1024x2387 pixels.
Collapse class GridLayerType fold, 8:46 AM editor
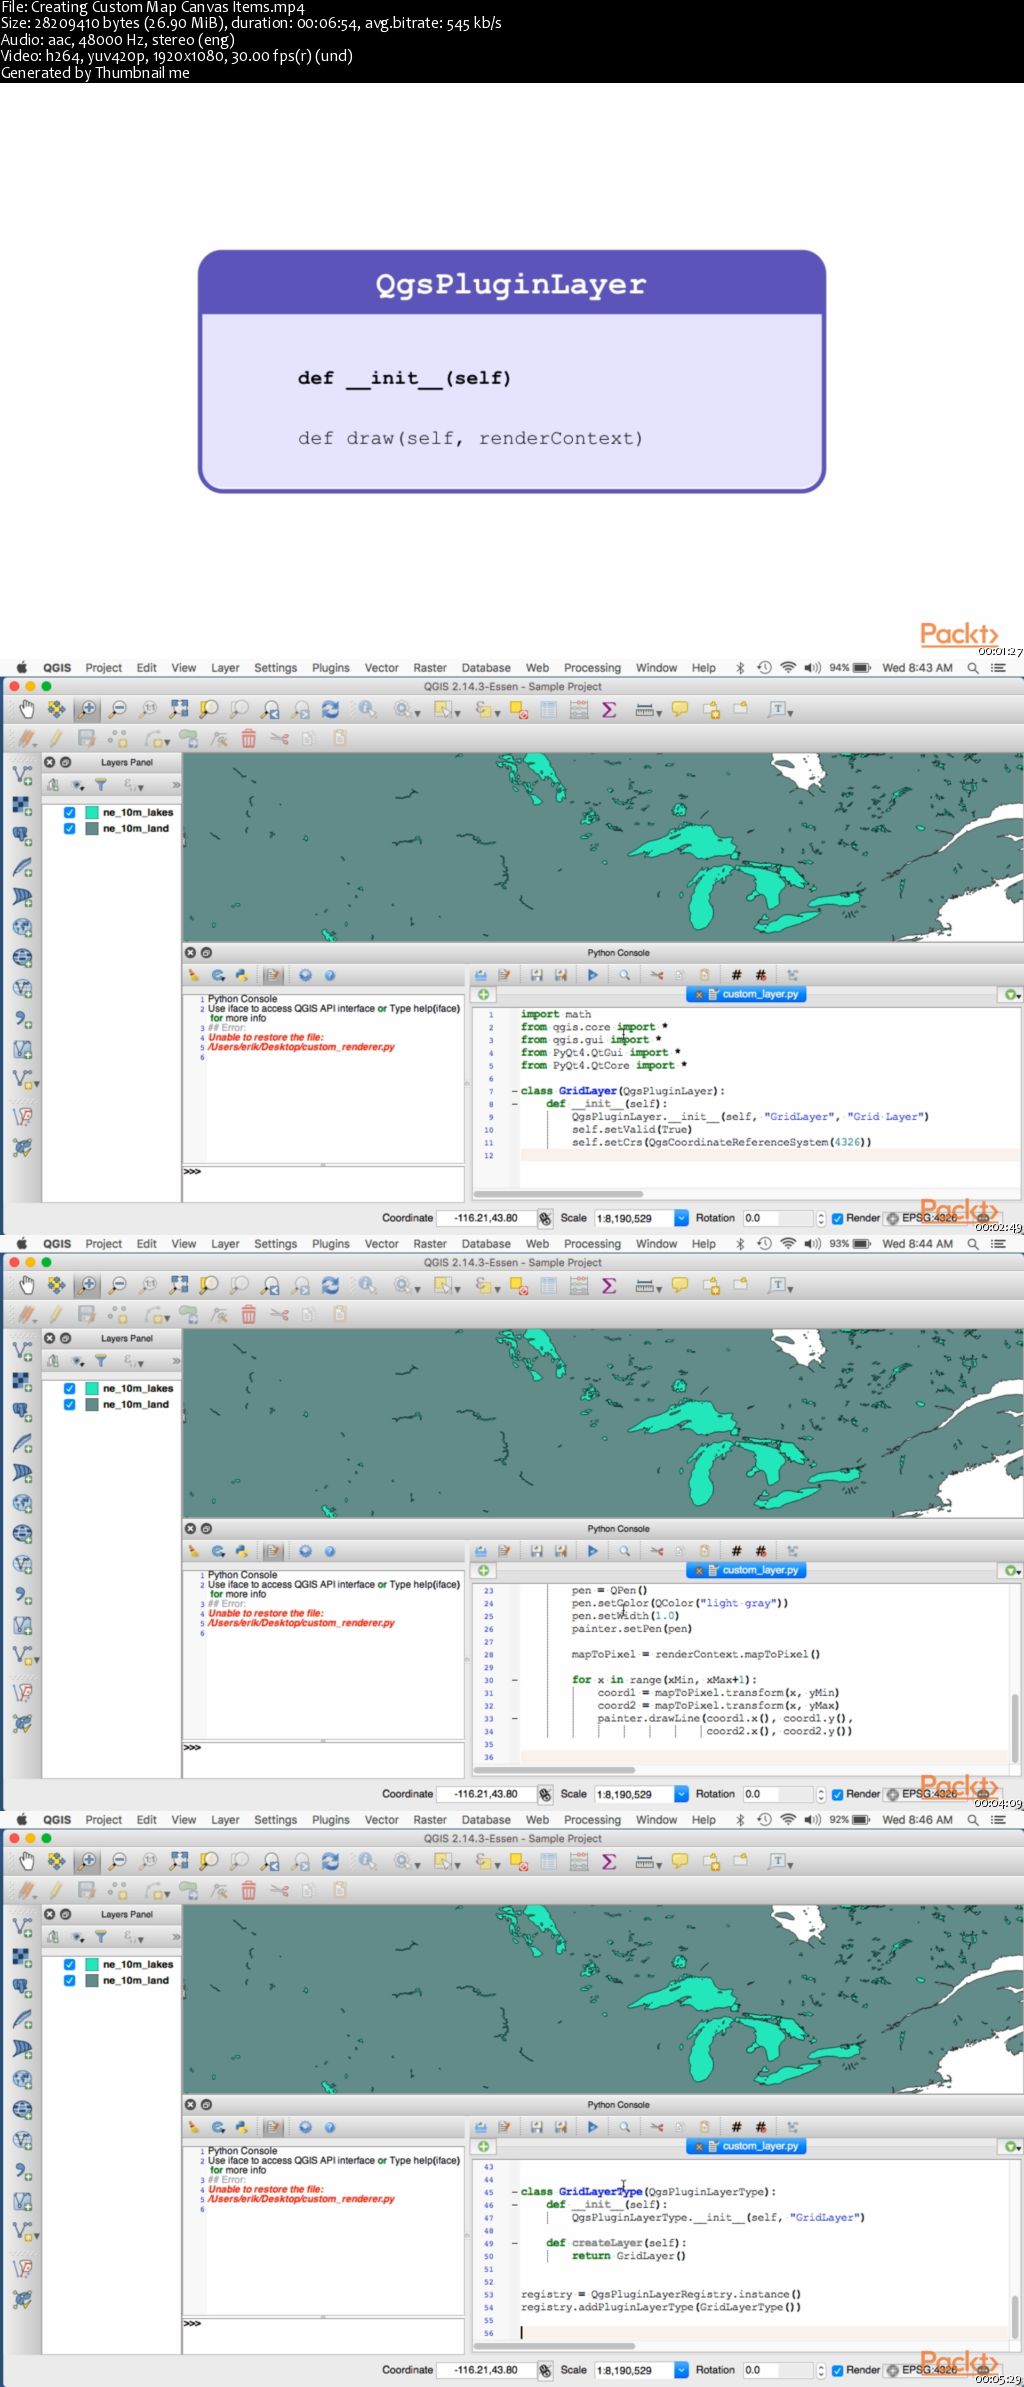point(514,2192)
